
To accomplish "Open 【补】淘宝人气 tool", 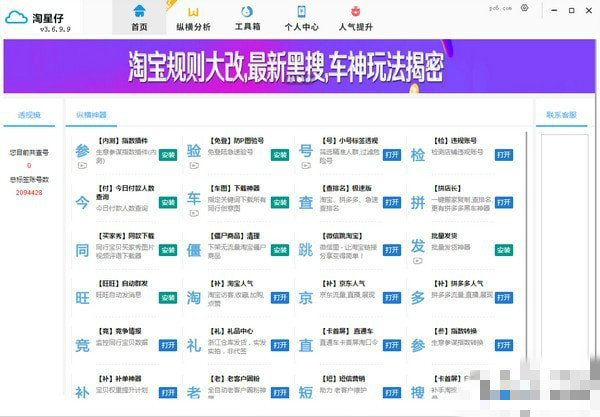I will (x=280, y=298).
